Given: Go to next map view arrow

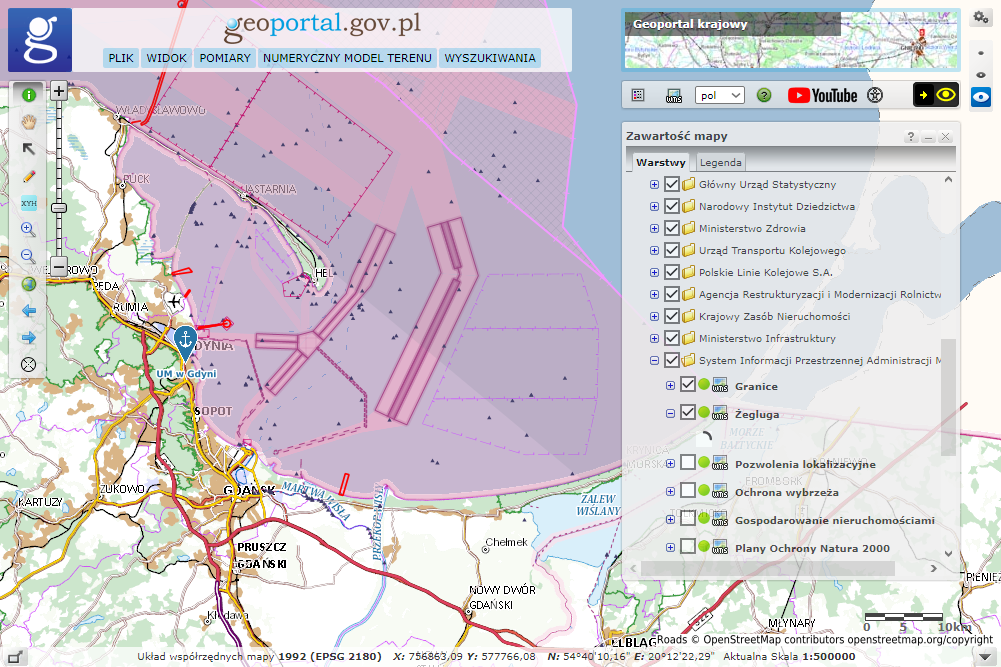Looking at the screenshot, I should point(29,338).
